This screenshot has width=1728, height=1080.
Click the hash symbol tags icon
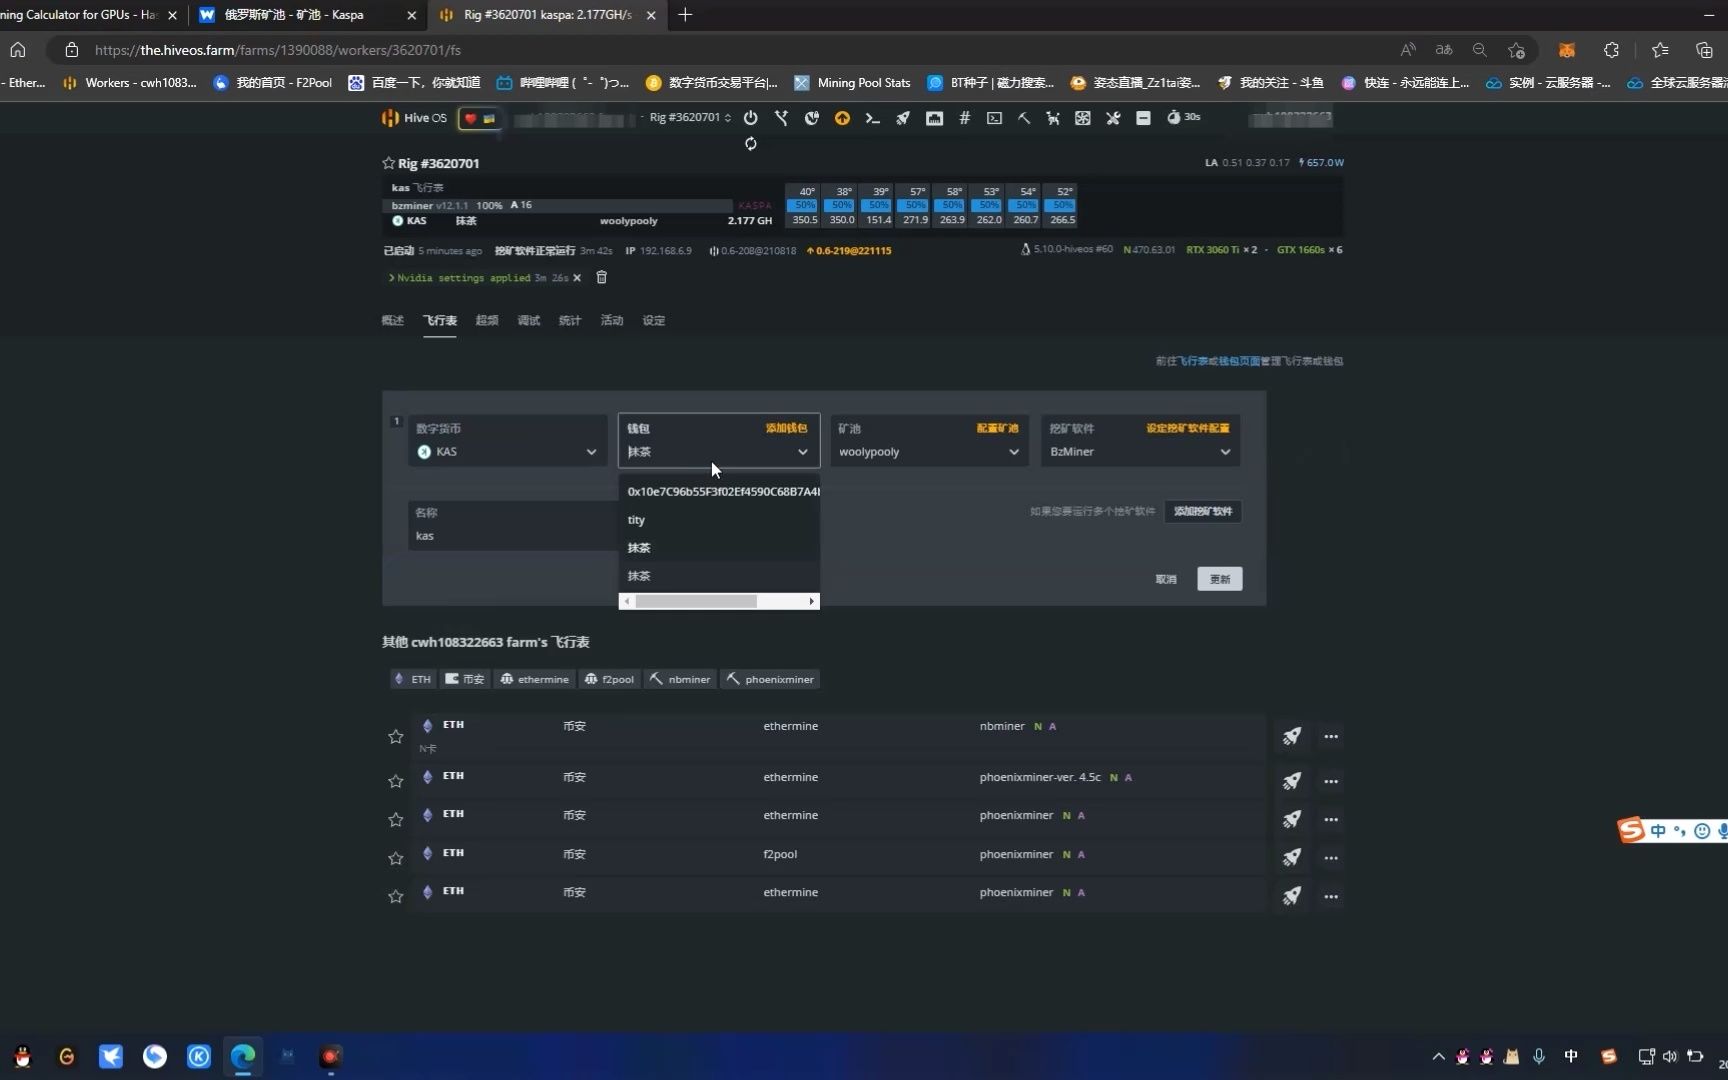point(964,118)
